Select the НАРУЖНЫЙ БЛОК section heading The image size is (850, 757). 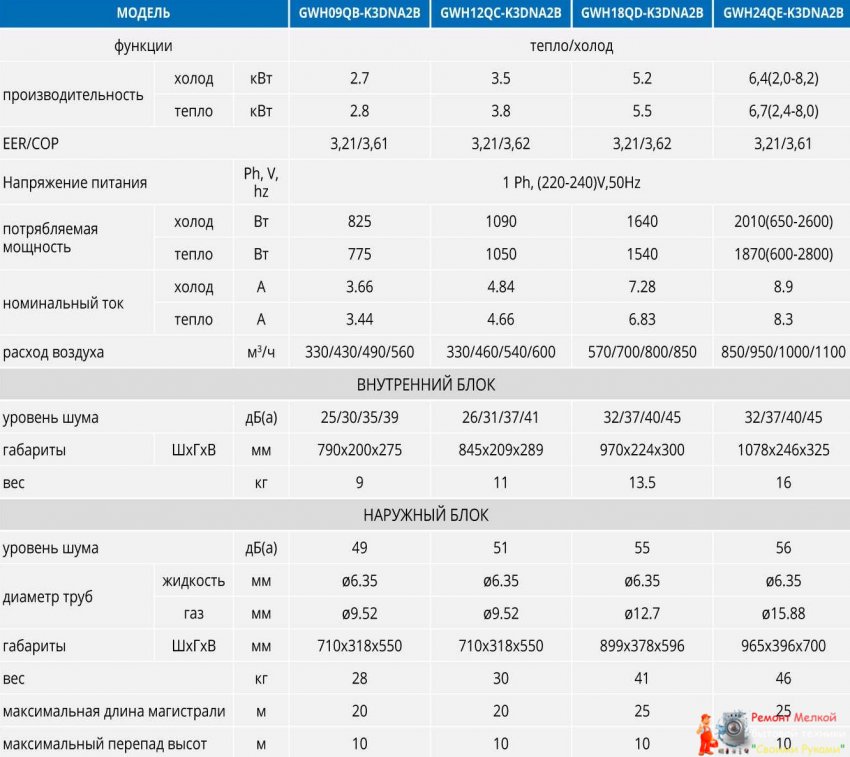(x=425, y=515)
